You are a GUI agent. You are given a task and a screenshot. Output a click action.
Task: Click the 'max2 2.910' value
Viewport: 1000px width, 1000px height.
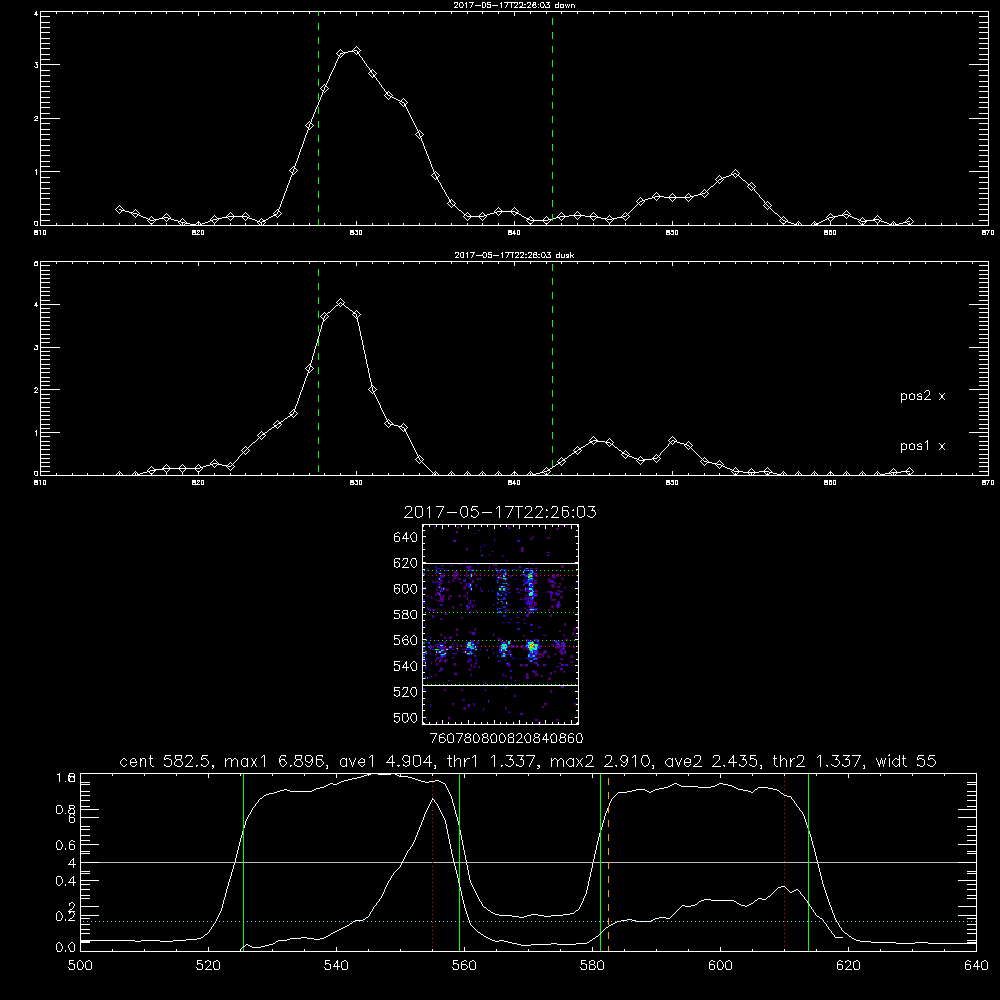[599, 761]
